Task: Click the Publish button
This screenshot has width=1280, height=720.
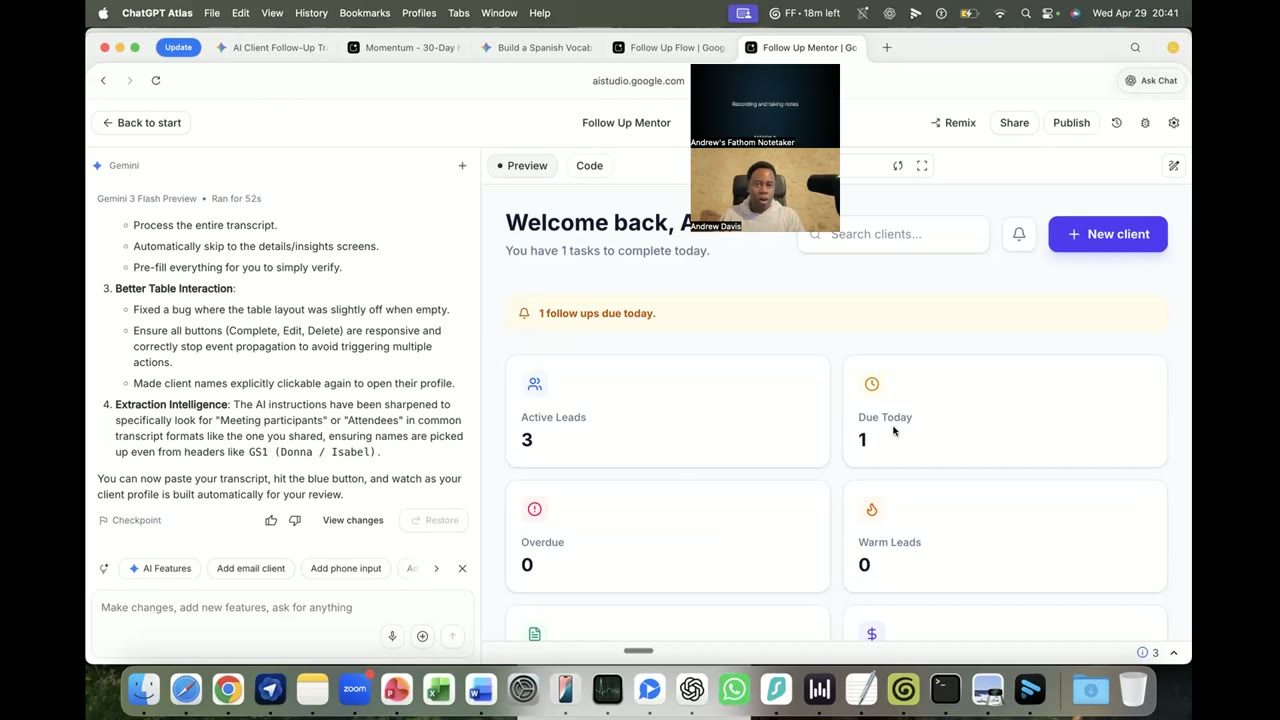Action: (x=1071, y=123)
